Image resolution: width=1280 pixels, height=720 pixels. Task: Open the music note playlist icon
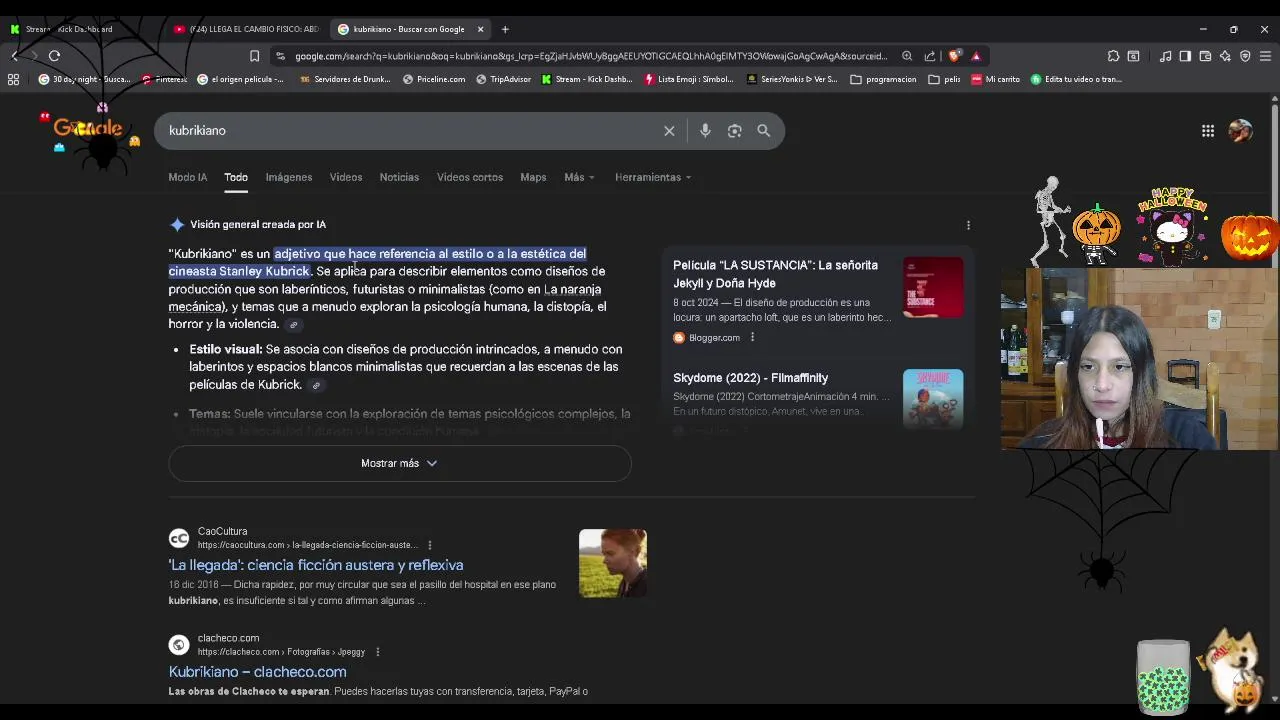(1165, 56)
